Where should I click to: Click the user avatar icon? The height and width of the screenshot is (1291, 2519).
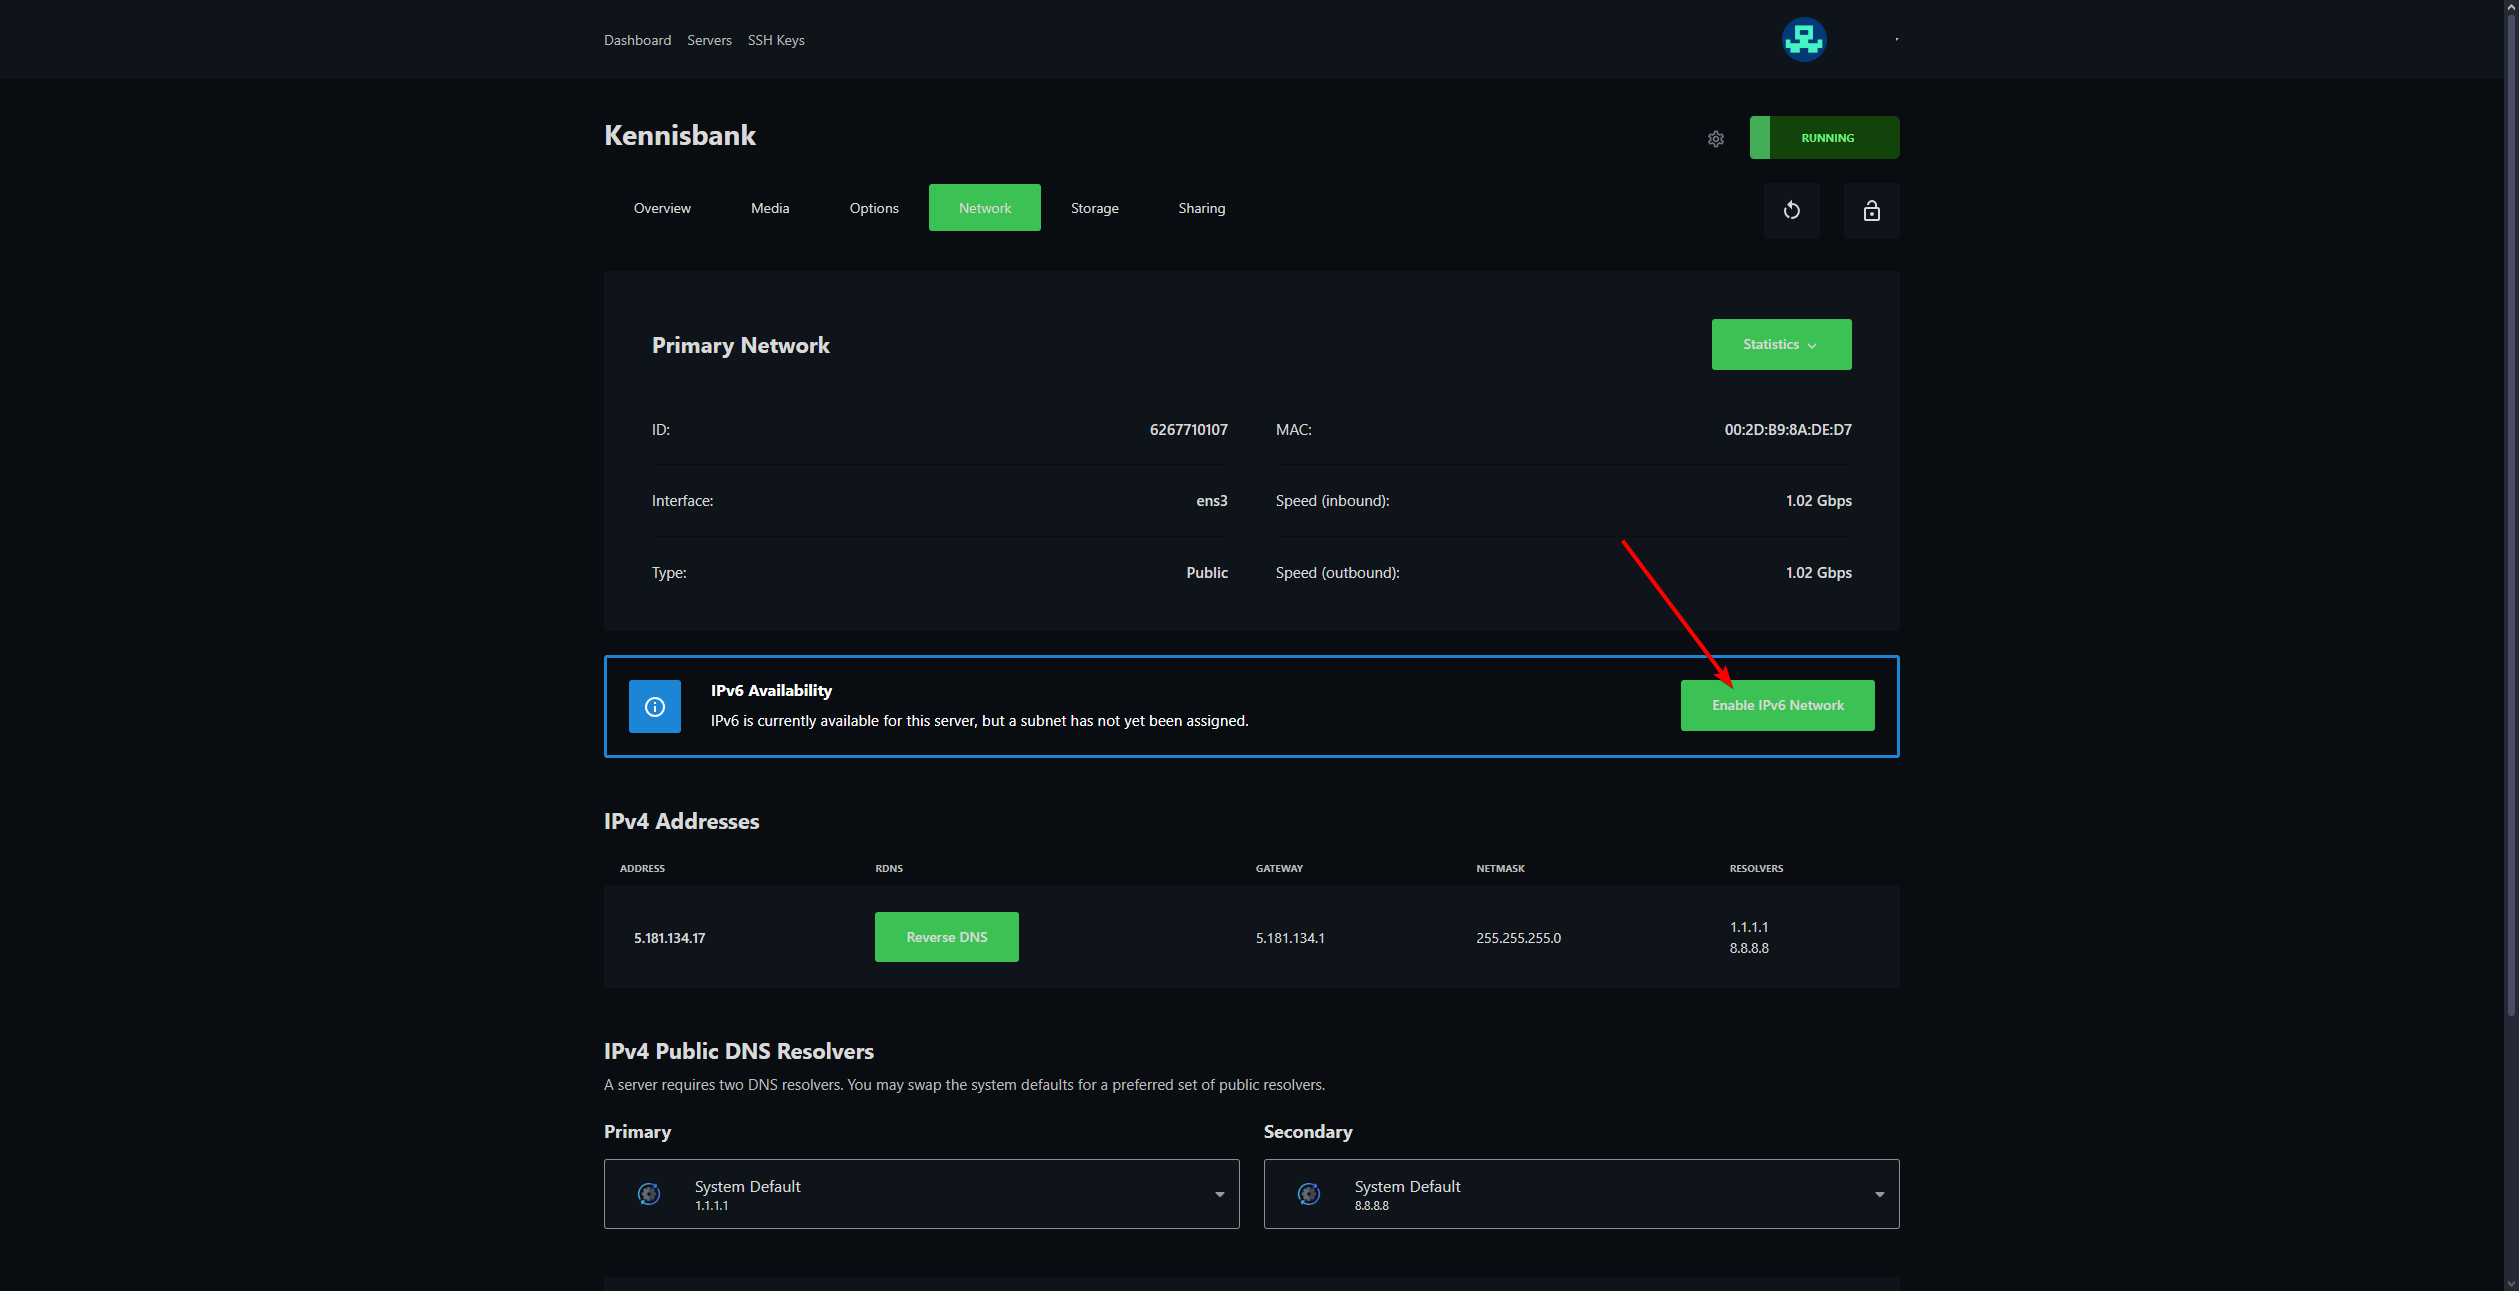coord(1803,40)
